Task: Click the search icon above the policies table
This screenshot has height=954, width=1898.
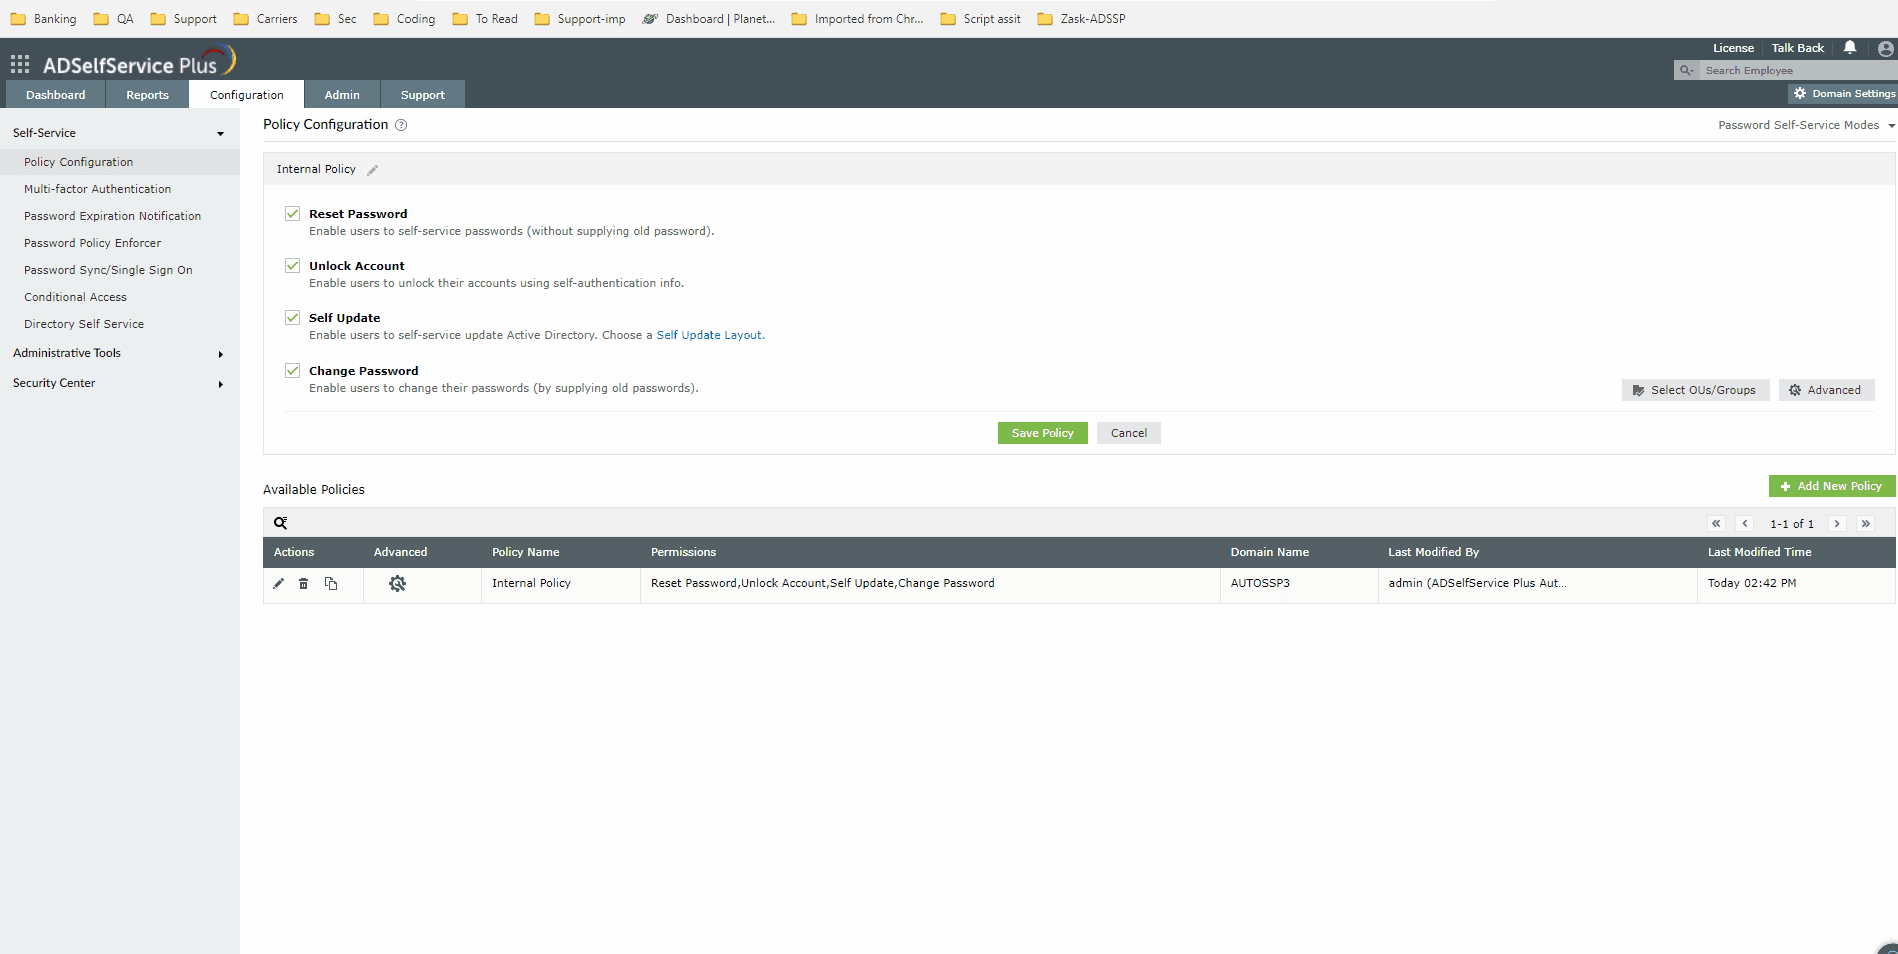Action: click(280, 522)
